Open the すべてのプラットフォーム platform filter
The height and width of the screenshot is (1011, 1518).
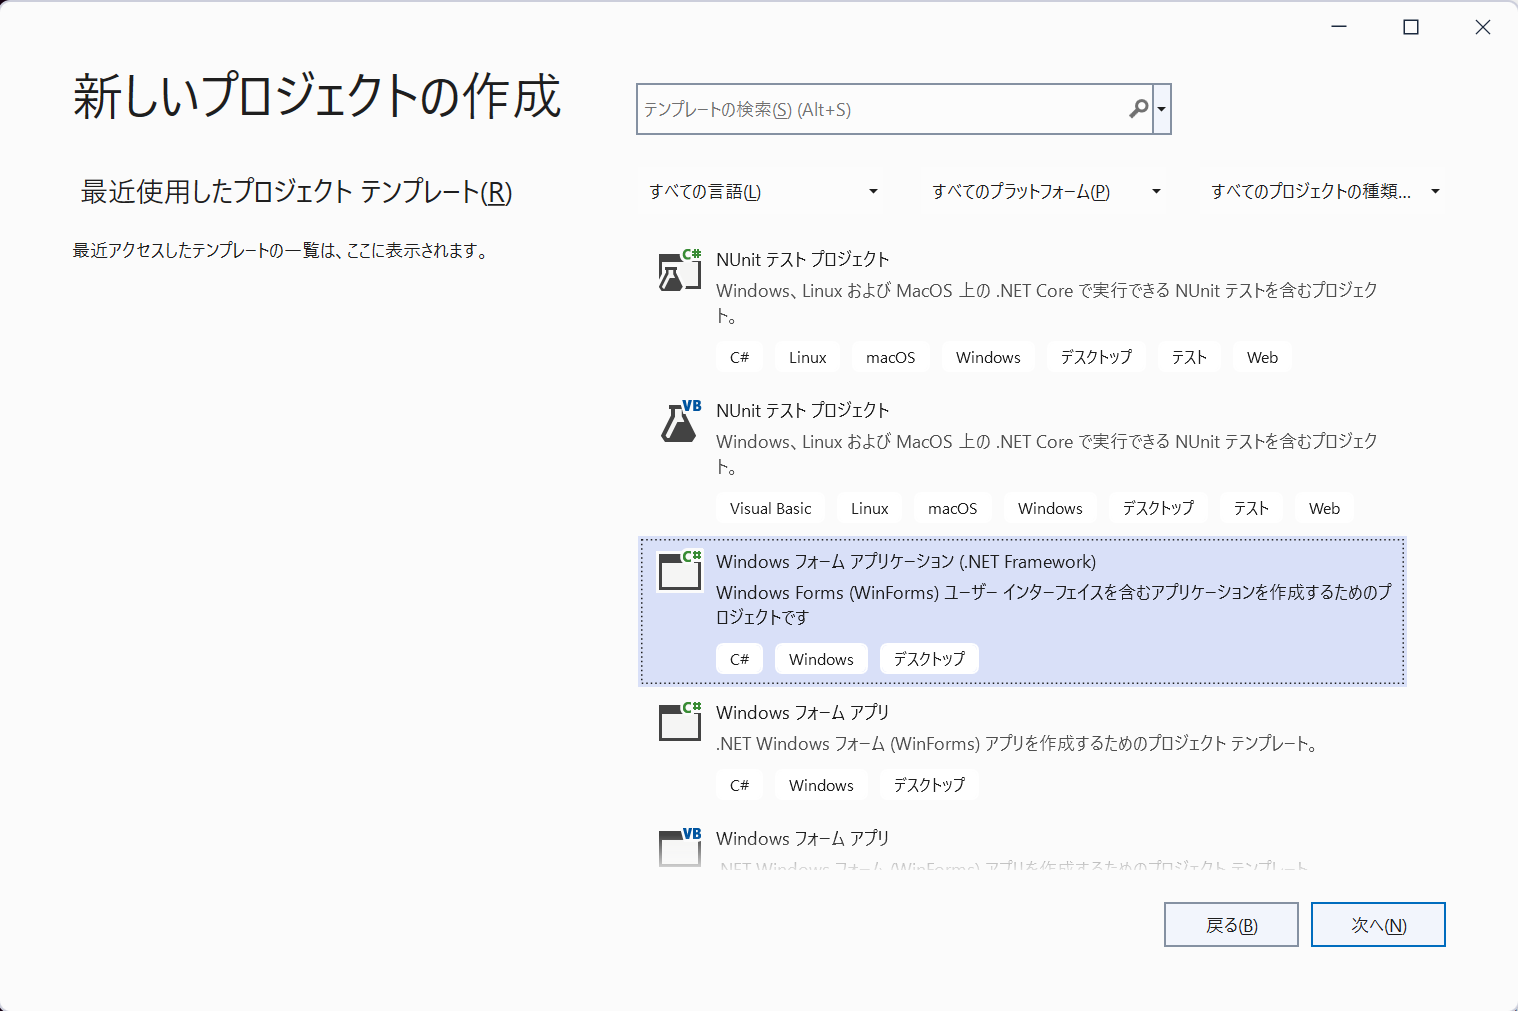point(1045,191)
